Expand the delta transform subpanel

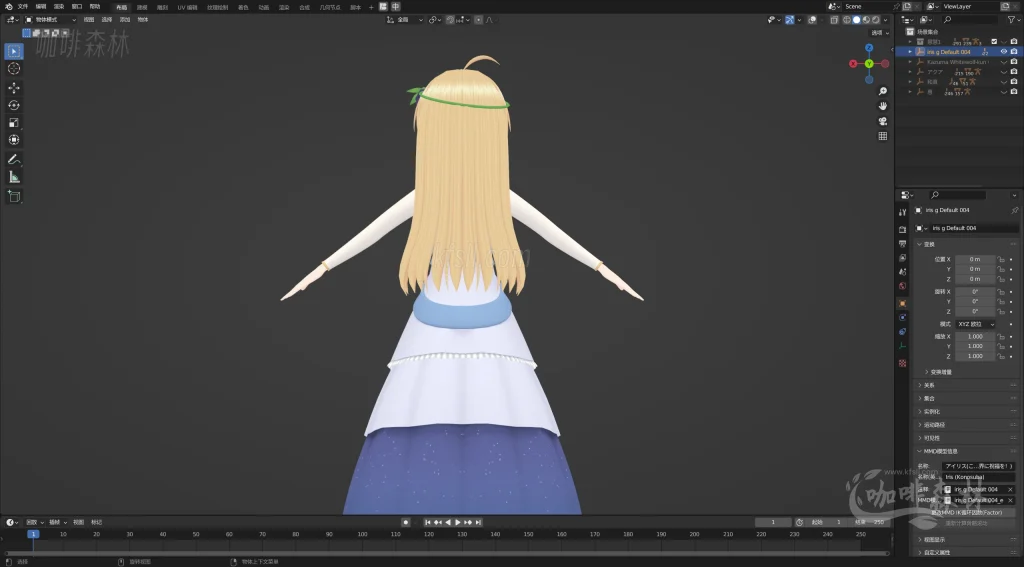[x=938, y=372]
